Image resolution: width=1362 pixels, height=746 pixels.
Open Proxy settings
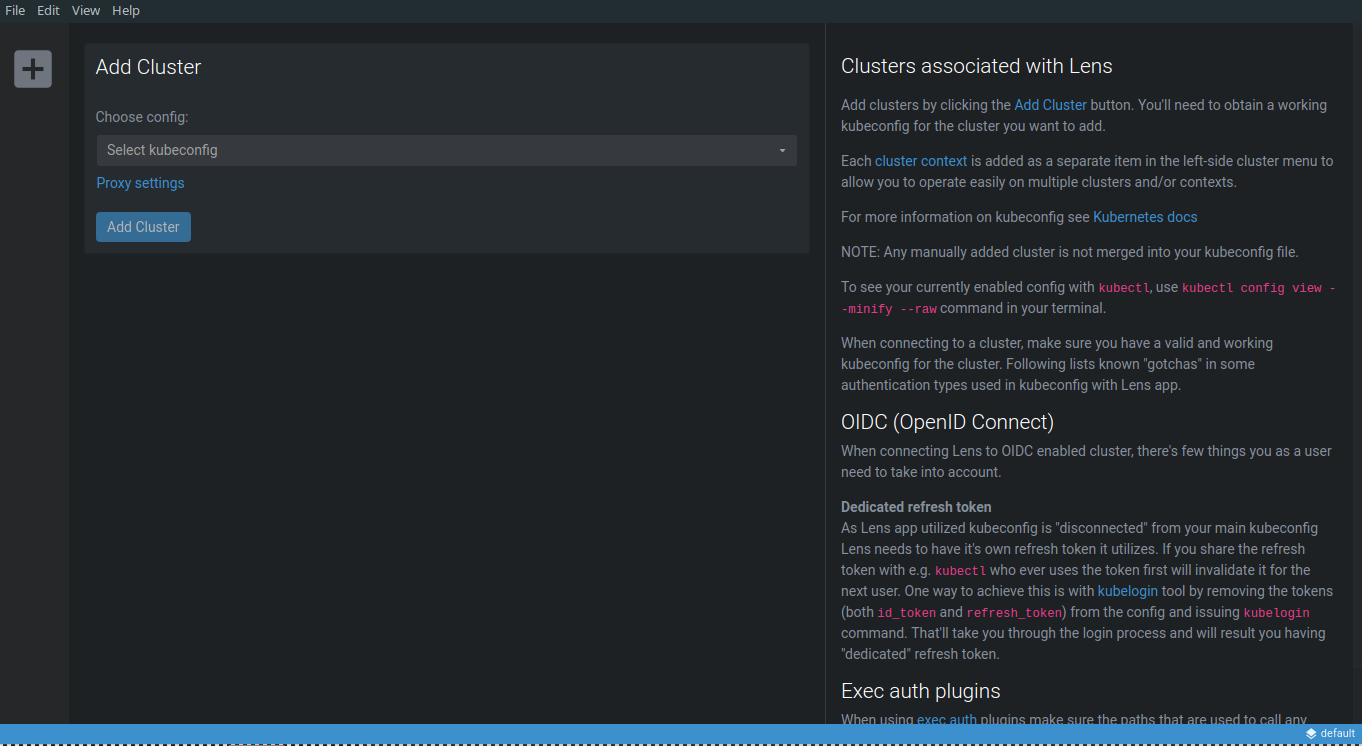[140, 183]
